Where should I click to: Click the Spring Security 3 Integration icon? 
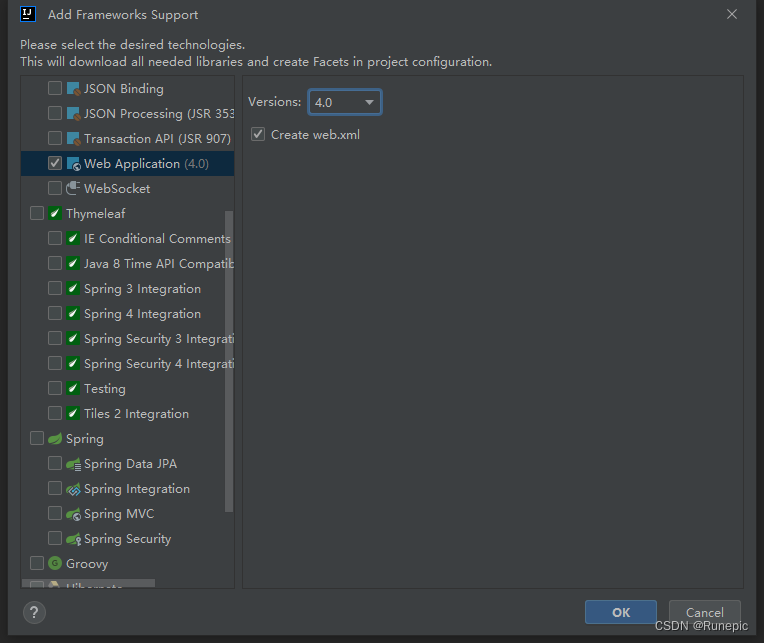click(x=73, y=339)
